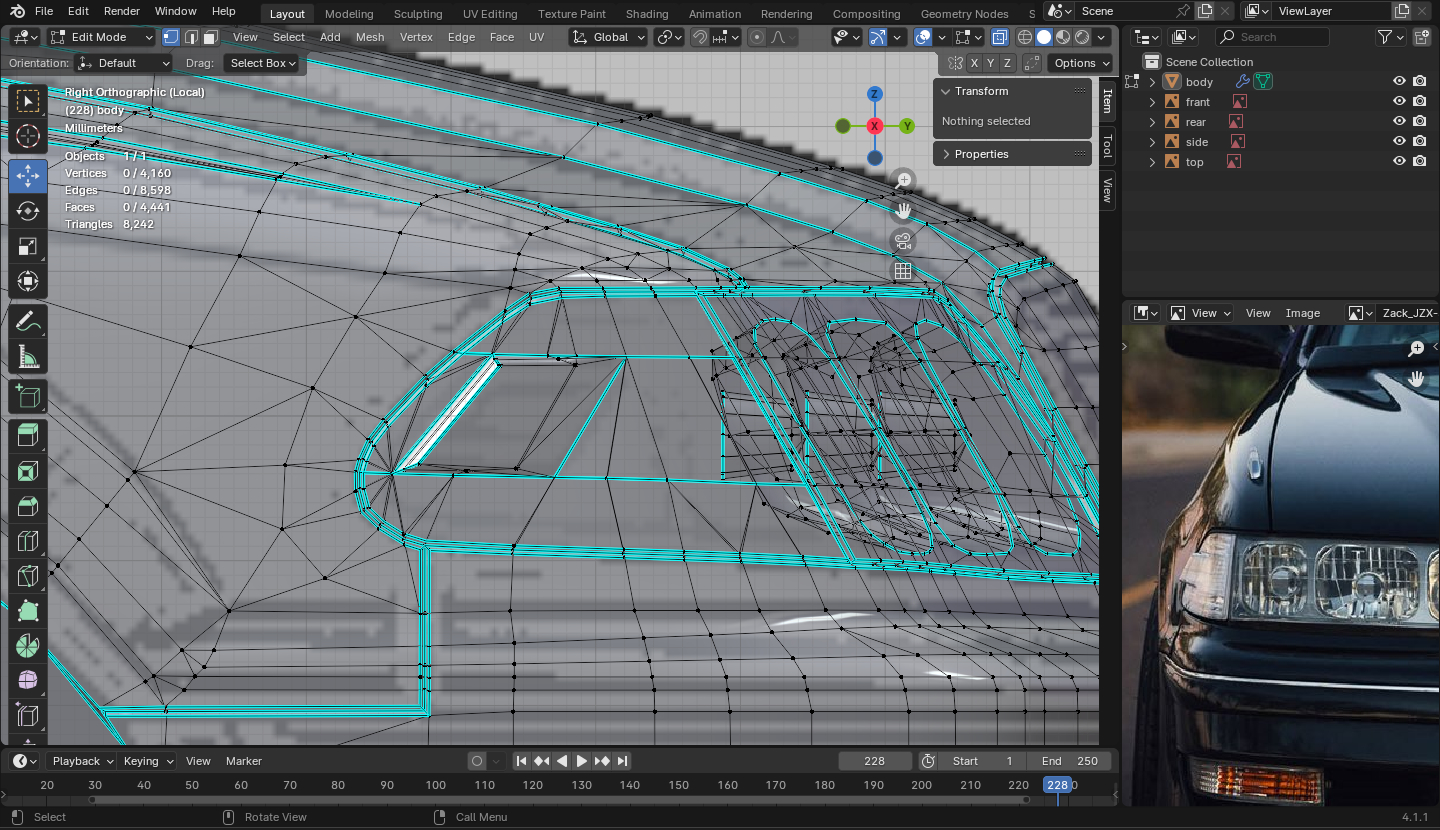Viewport: 1440px width, 830px height.
Task: Open the Edit Mode dropdown
Action: (102, 37)
